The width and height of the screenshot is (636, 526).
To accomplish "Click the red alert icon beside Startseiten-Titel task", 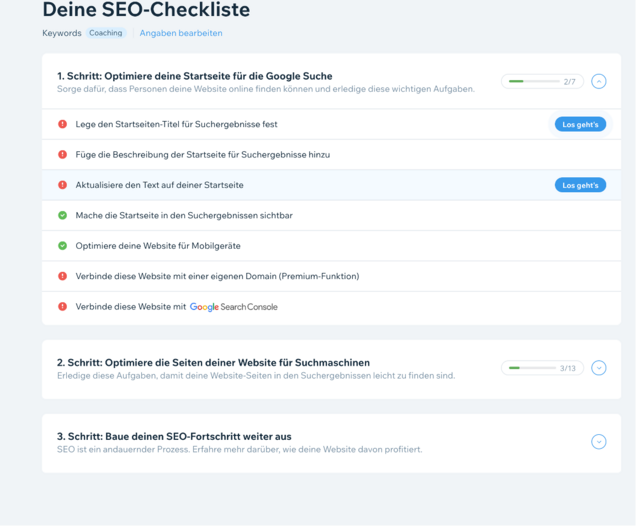I will coord(62,124).
